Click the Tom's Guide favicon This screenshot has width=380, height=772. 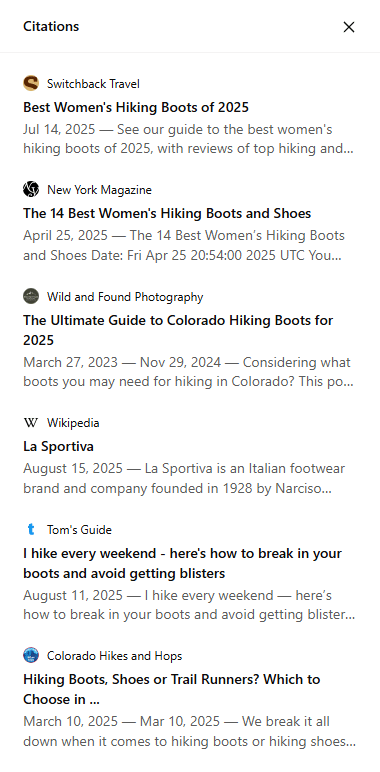point(31,529)
